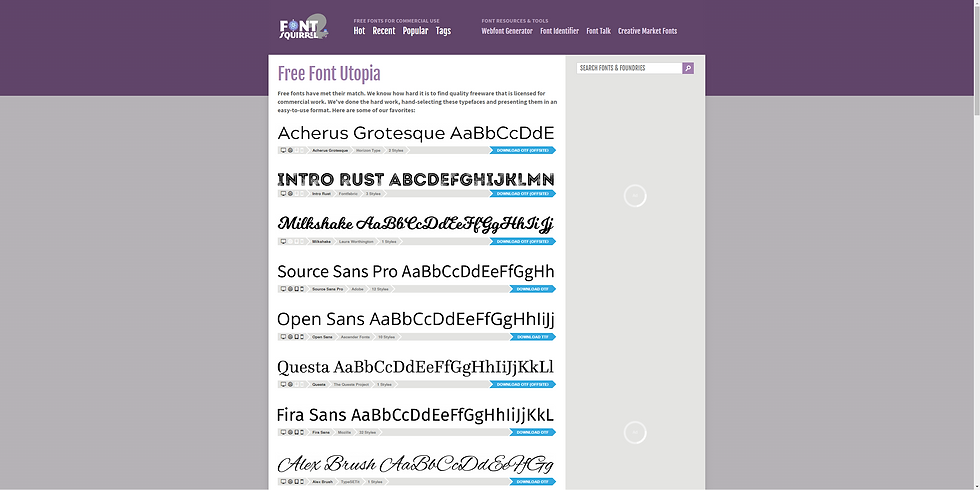
Task: Click desktop license icon for Questa
Action: [x=283, y=384]
